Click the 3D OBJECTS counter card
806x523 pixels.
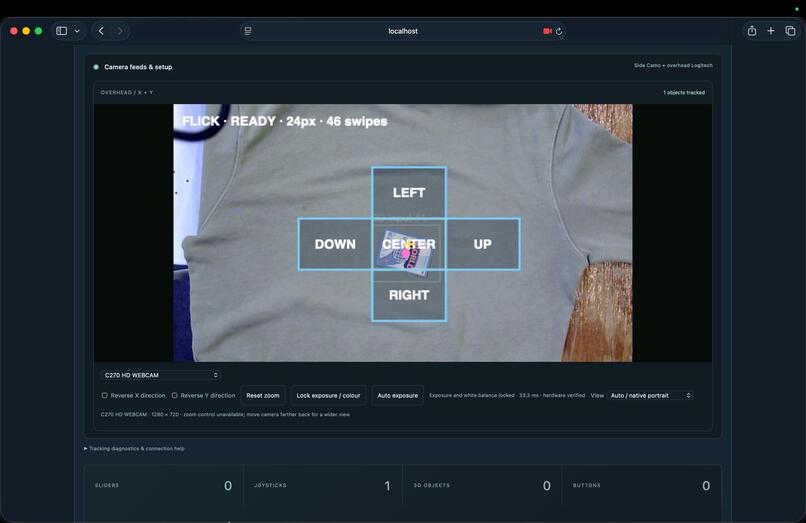pyautogui.click(x=482, y=486)
